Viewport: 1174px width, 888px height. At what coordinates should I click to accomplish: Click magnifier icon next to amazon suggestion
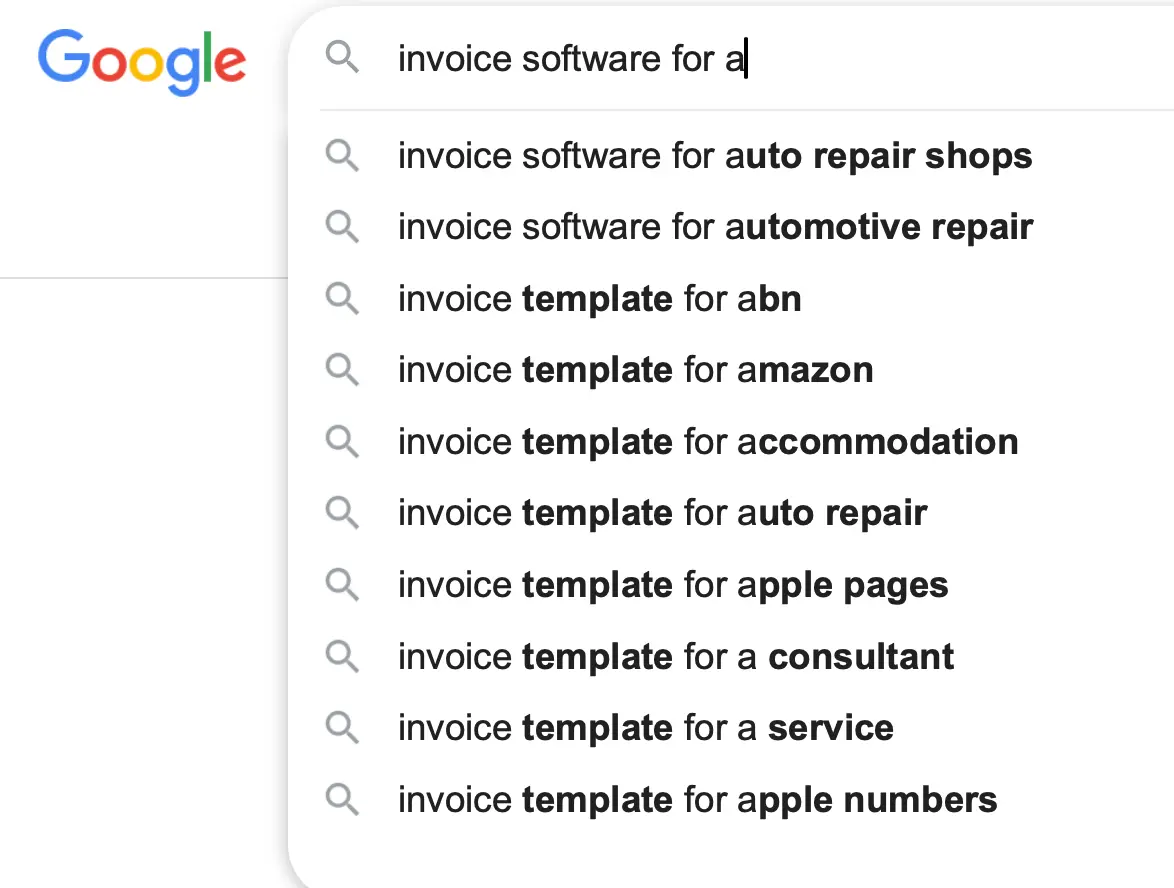[342, 370]
